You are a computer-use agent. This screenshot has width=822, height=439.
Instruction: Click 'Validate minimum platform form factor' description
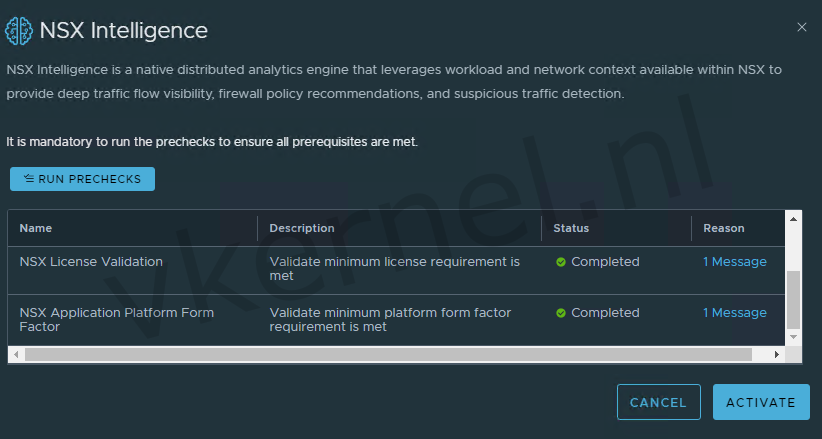point(390,319)
